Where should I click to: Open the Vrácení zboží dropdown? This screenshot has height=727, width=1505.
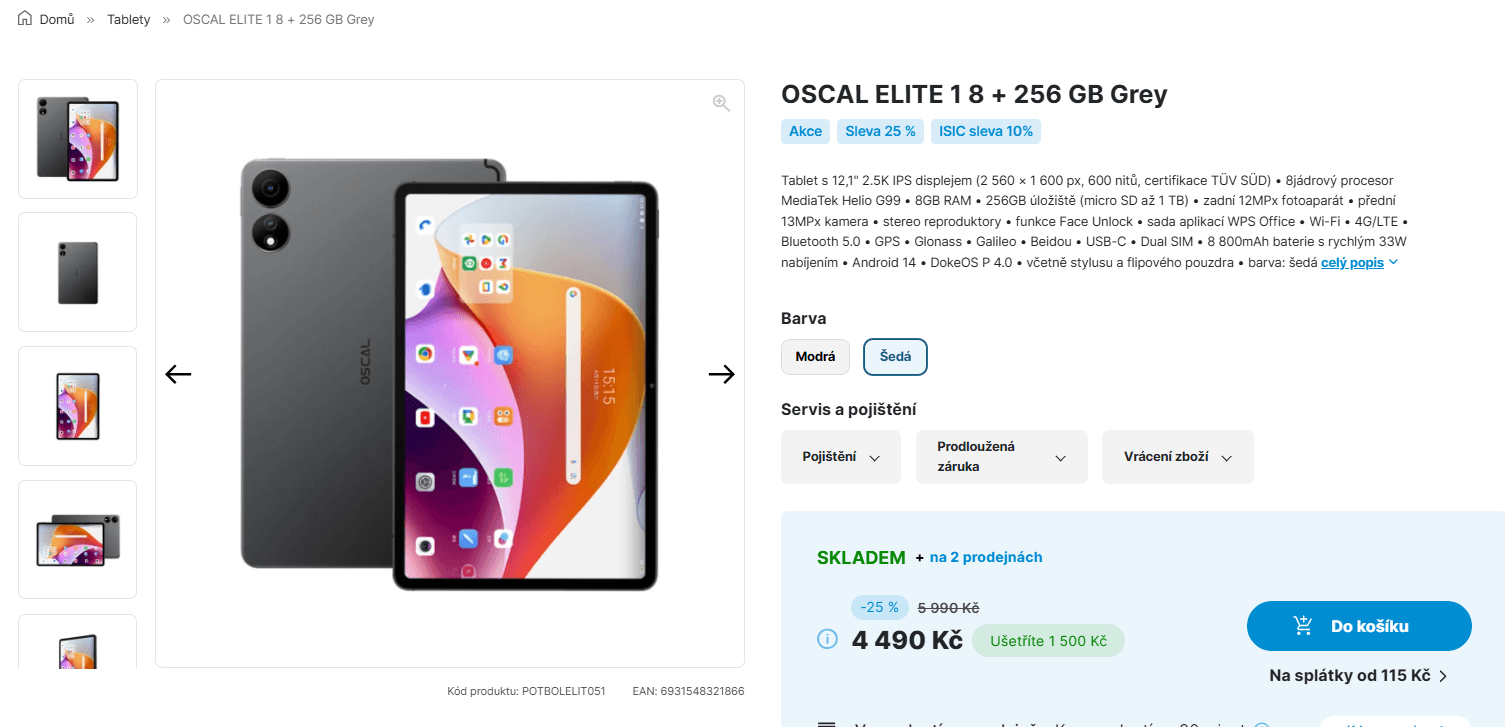click(x=1177, y=457)
